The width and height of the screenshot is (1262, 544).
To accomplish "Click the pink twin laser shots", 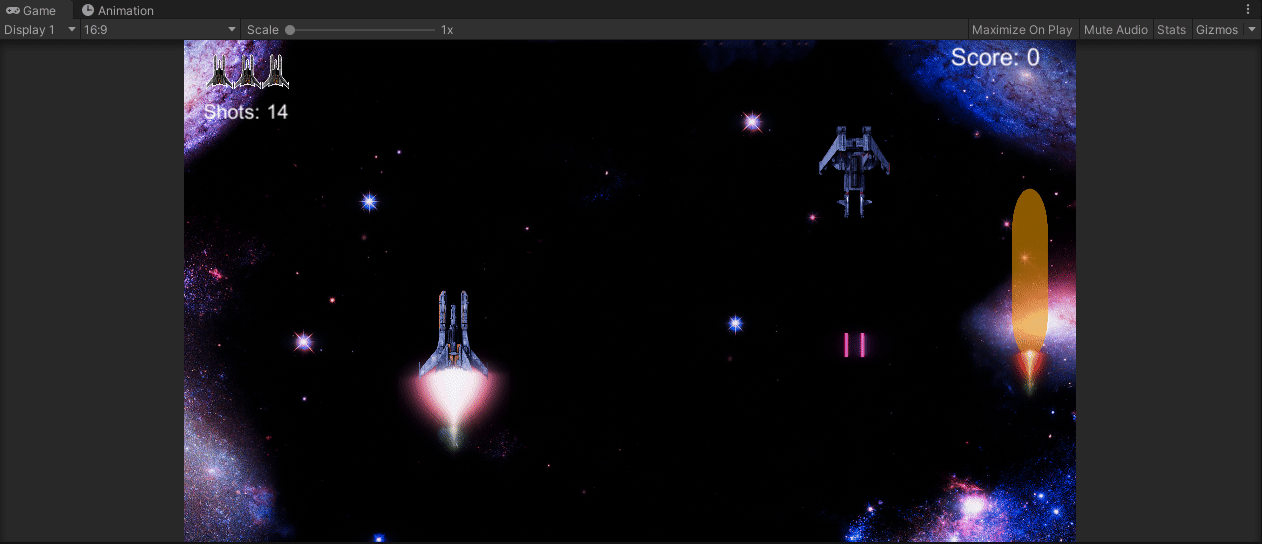I will click(855, 345).
